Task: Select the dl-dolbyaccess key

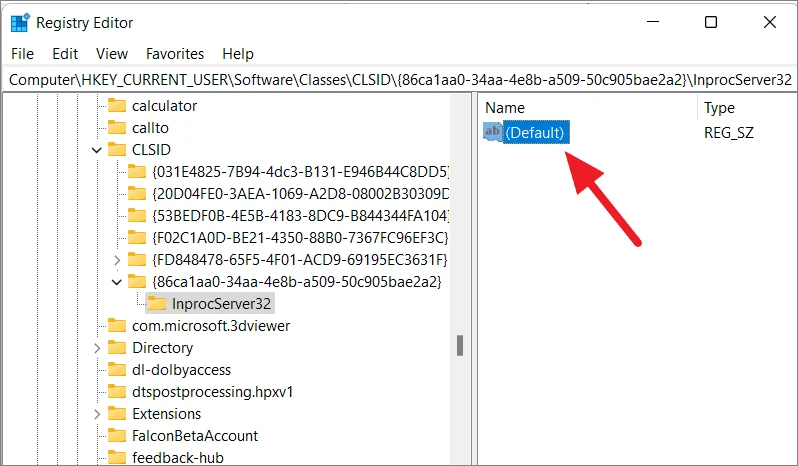Action: click(181, 369)
